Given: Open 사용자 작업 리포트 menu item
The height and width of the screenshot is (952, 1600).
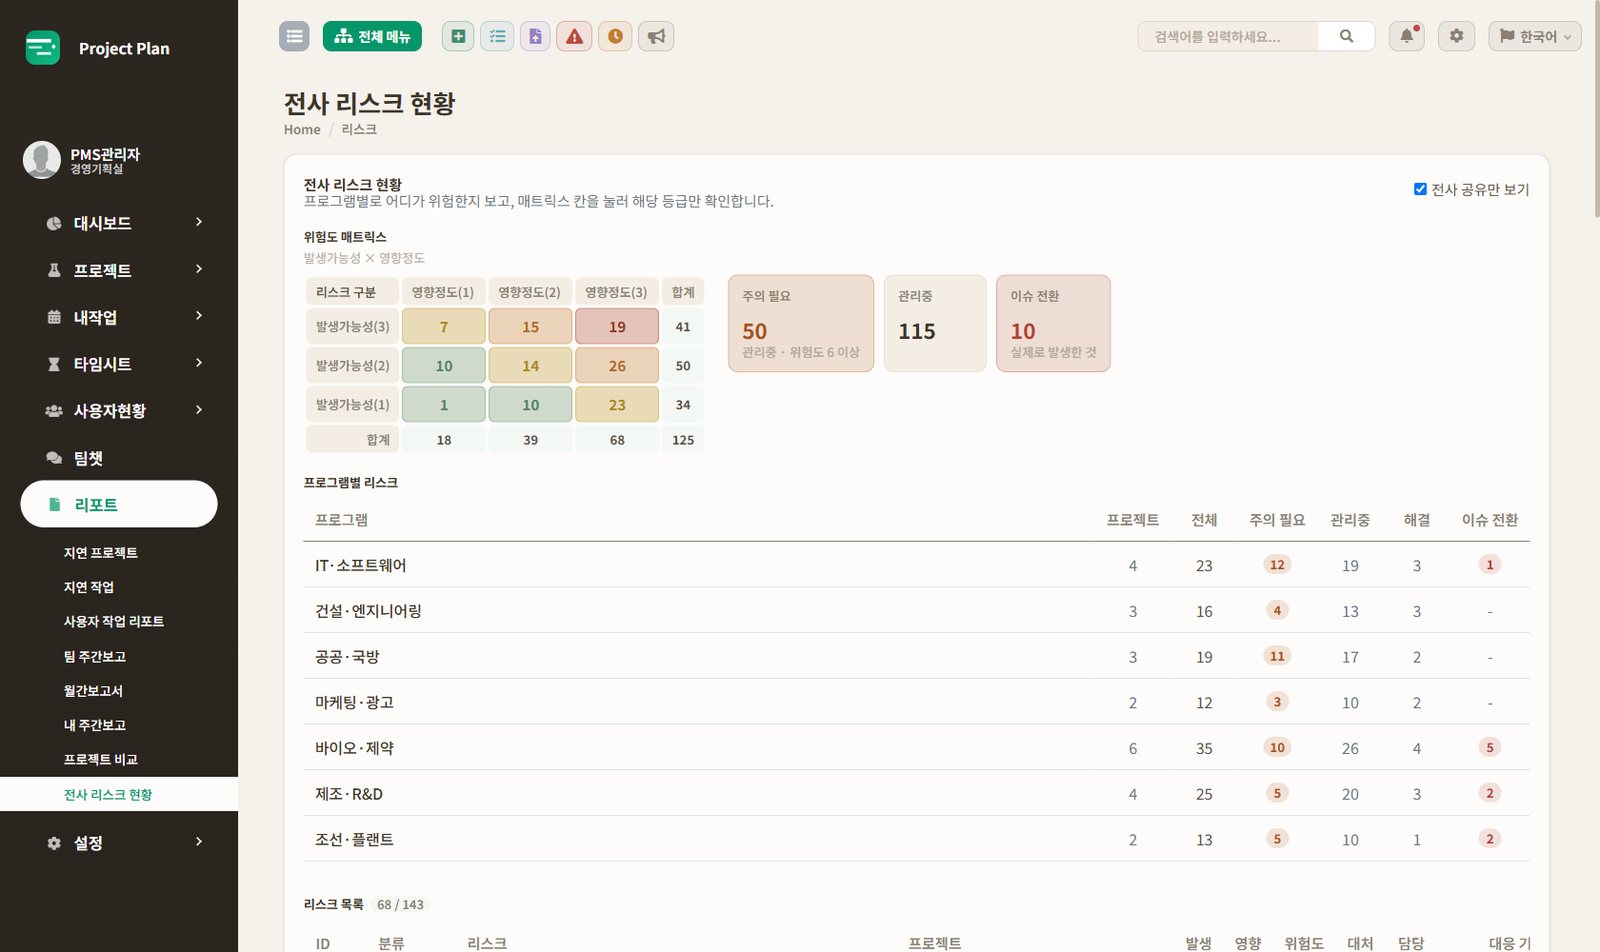Looking at the screenshot, I should click(x=114, y=621).
